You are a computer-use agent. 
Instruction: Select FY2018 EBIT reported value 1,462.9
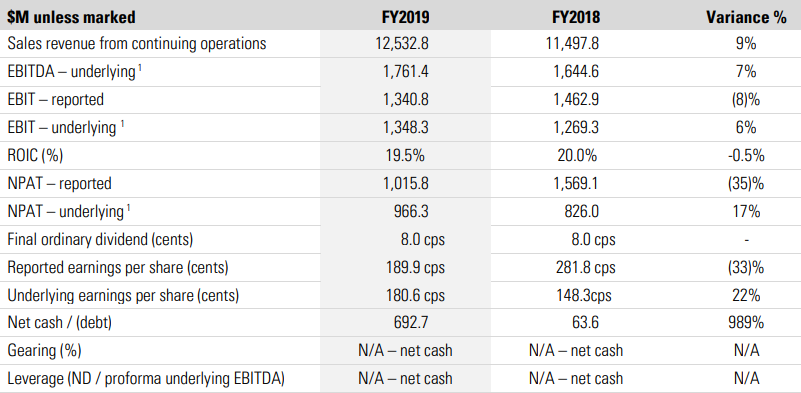click(576, 100)
